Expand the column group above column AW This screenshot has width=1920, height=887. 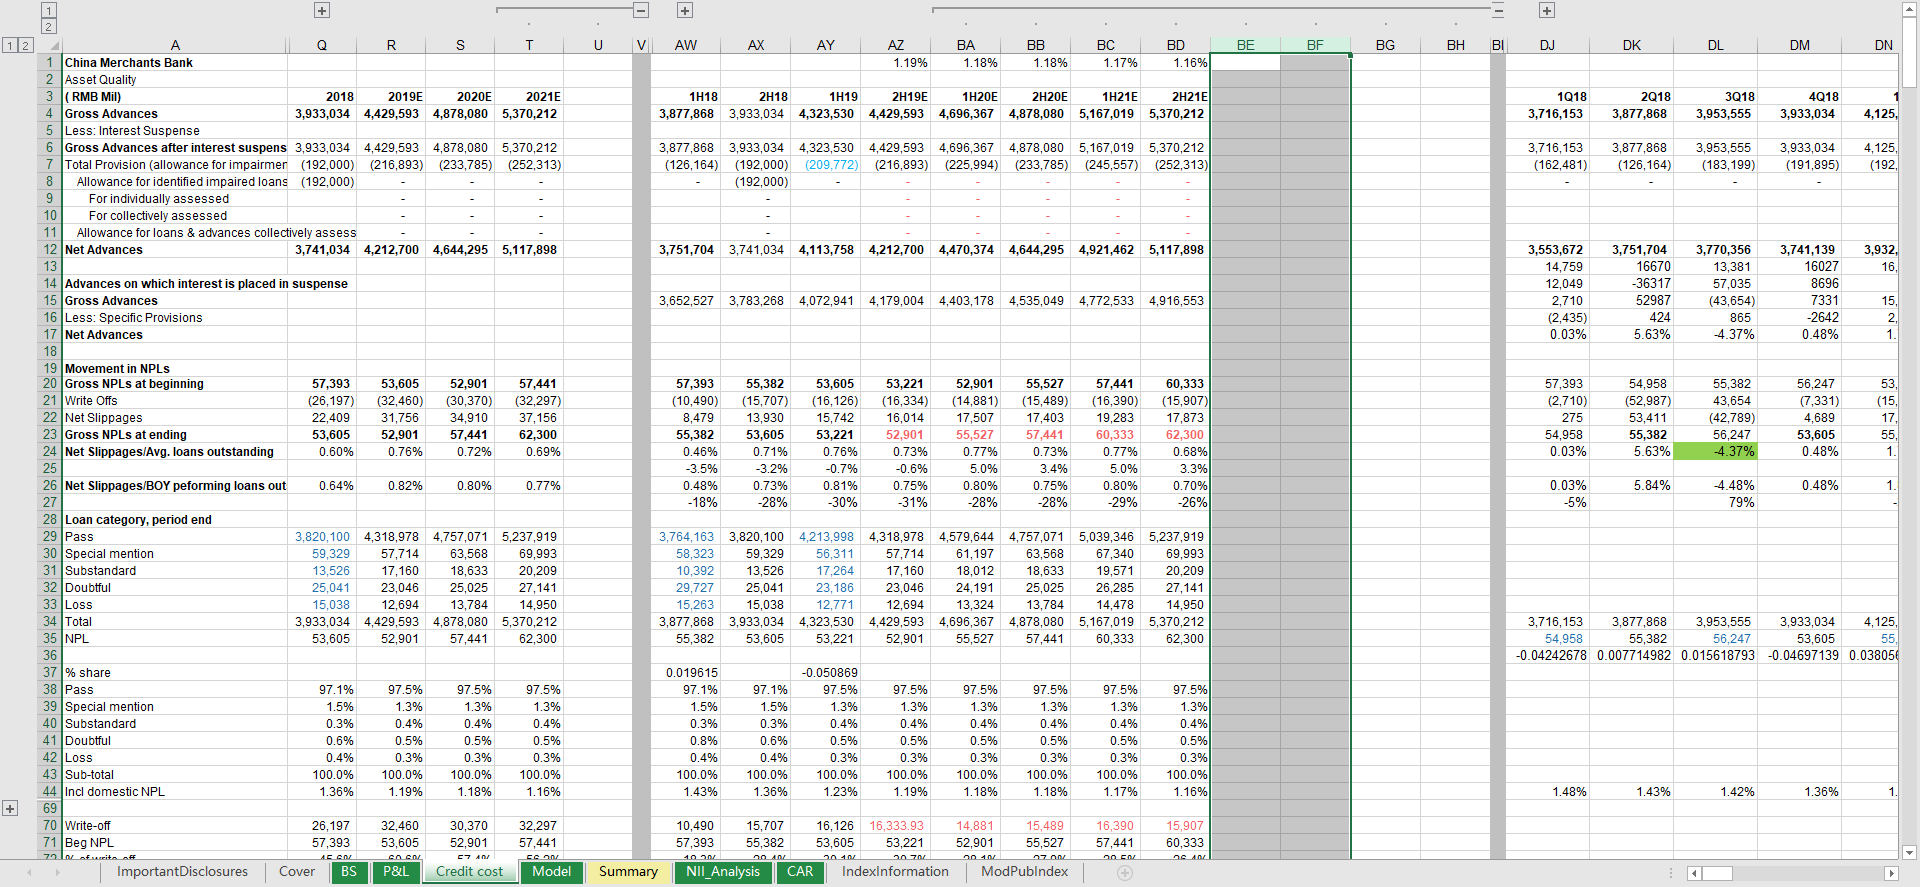[x=685, y=10]
